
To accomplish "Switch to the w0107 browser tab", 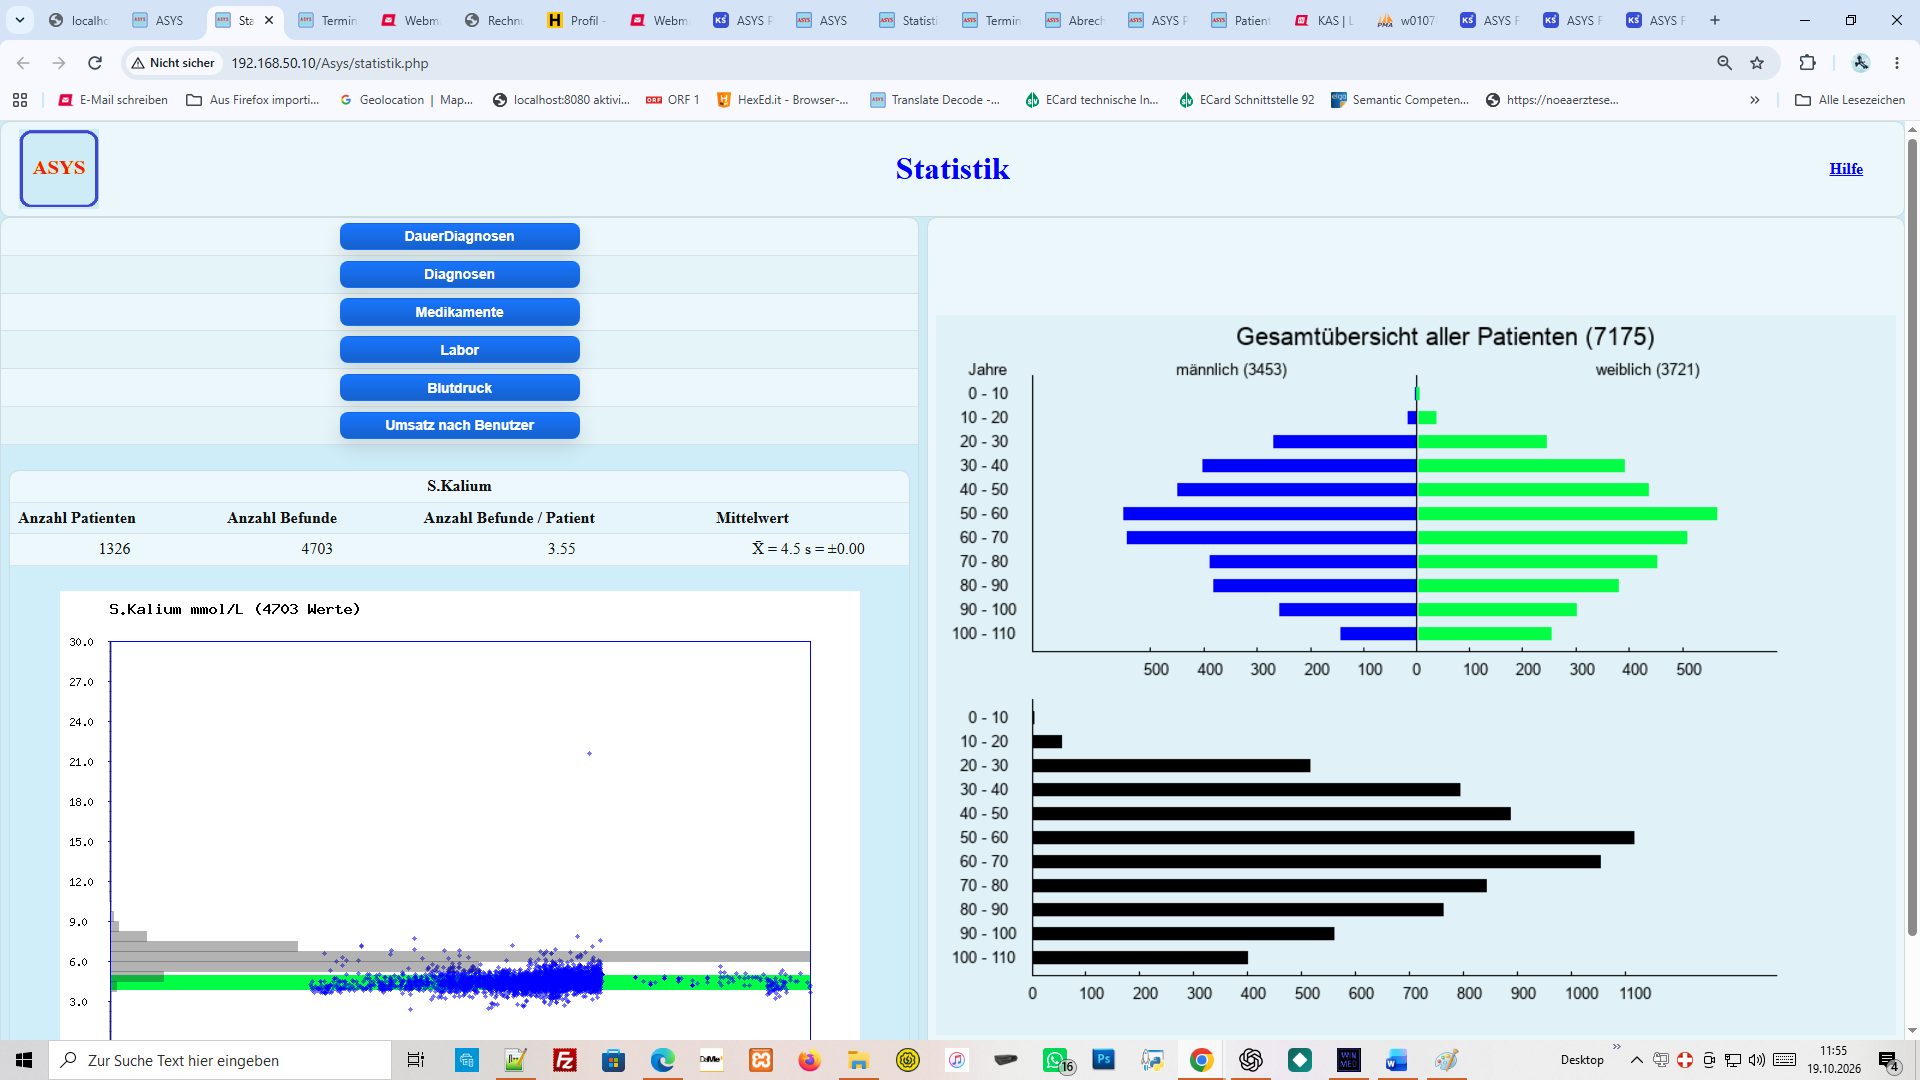I will (x=1407, y=20).
